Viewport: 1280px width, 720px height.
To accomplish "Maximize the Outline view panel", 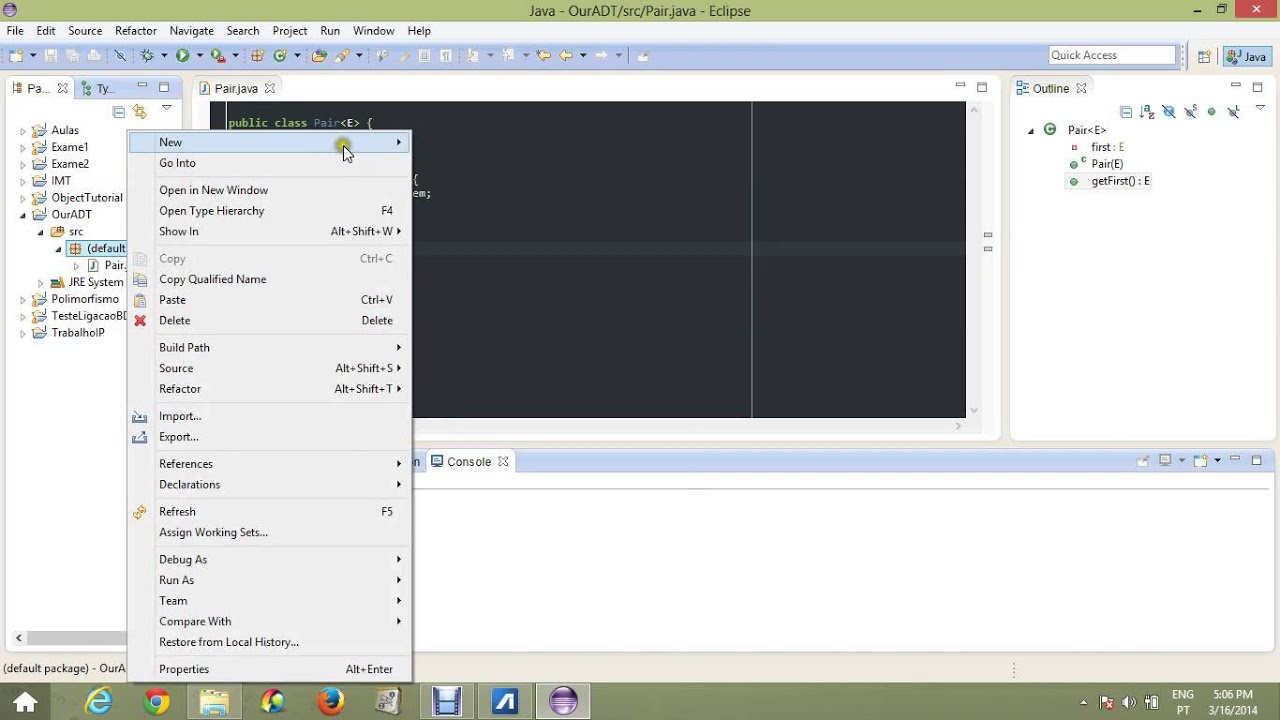I will pyautogui.click(x=1257, y=88).
